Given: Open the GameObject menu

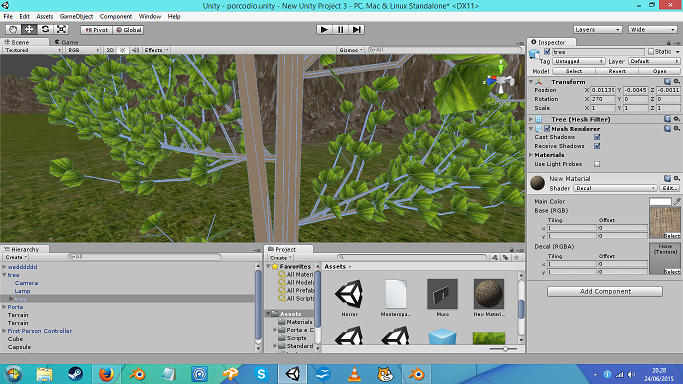Looking at the screenshot, I should (x=76, y=17).
